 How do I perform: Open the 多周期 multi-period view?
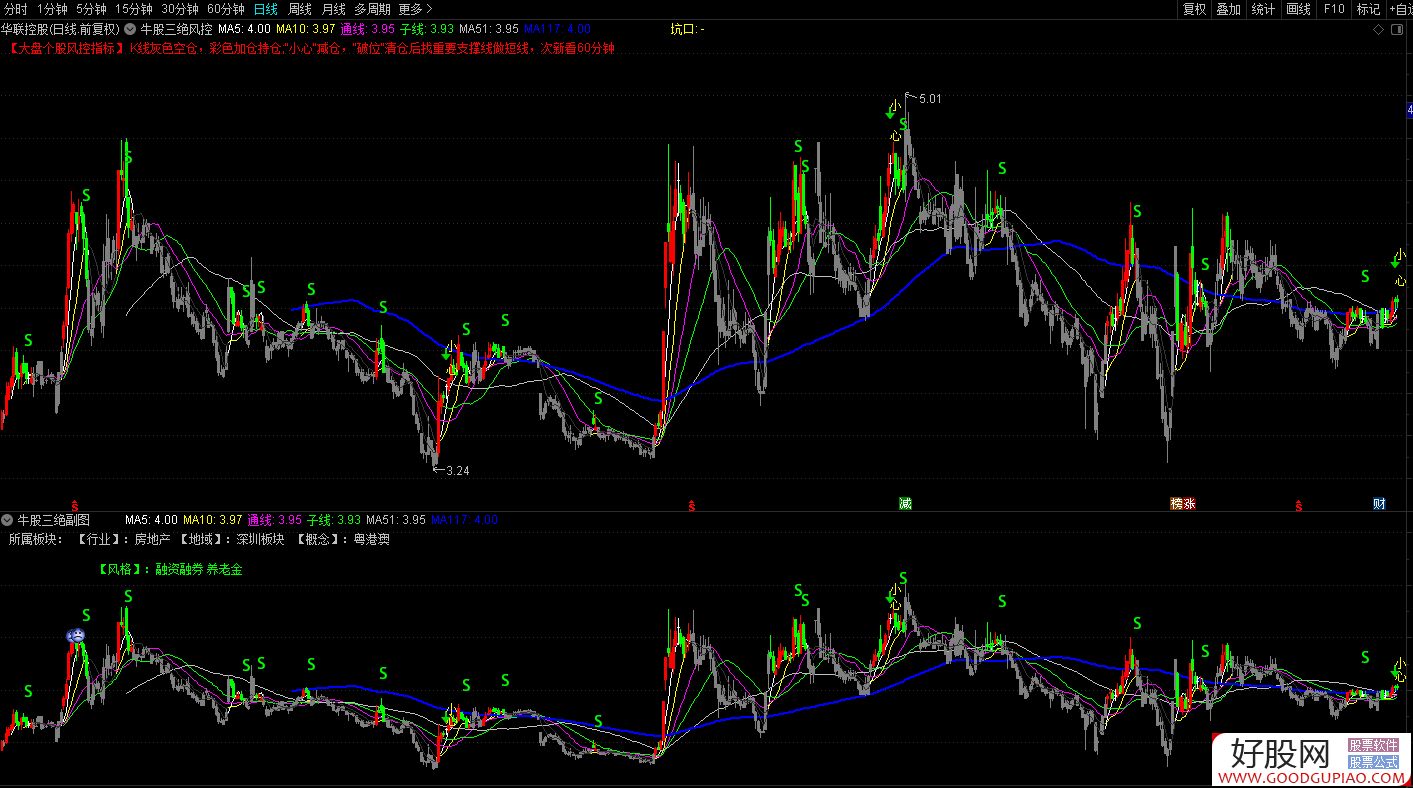[x=372, y=9]
